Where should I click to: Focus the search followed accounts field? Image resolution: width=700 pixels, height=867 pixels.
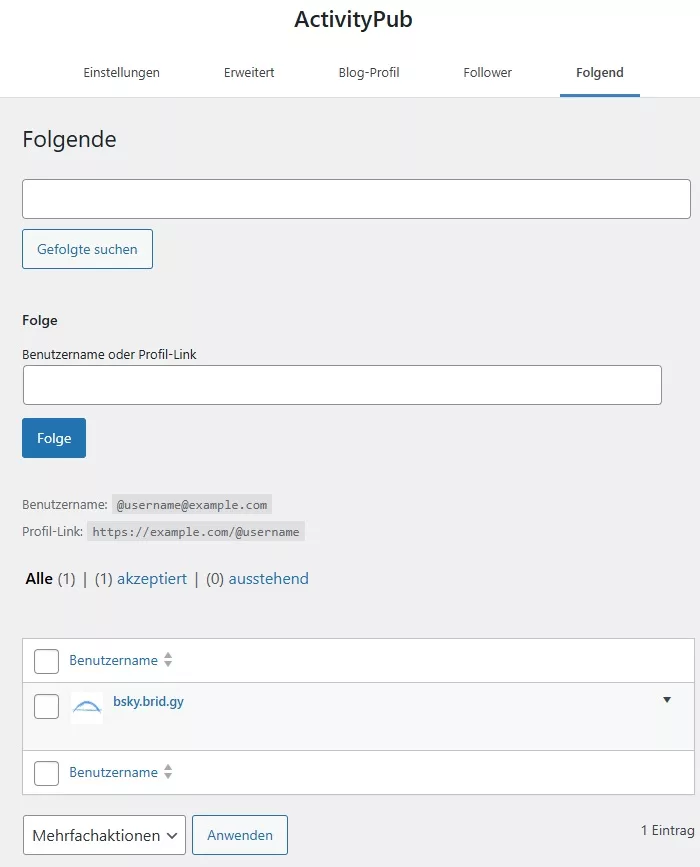coord(356,199)
